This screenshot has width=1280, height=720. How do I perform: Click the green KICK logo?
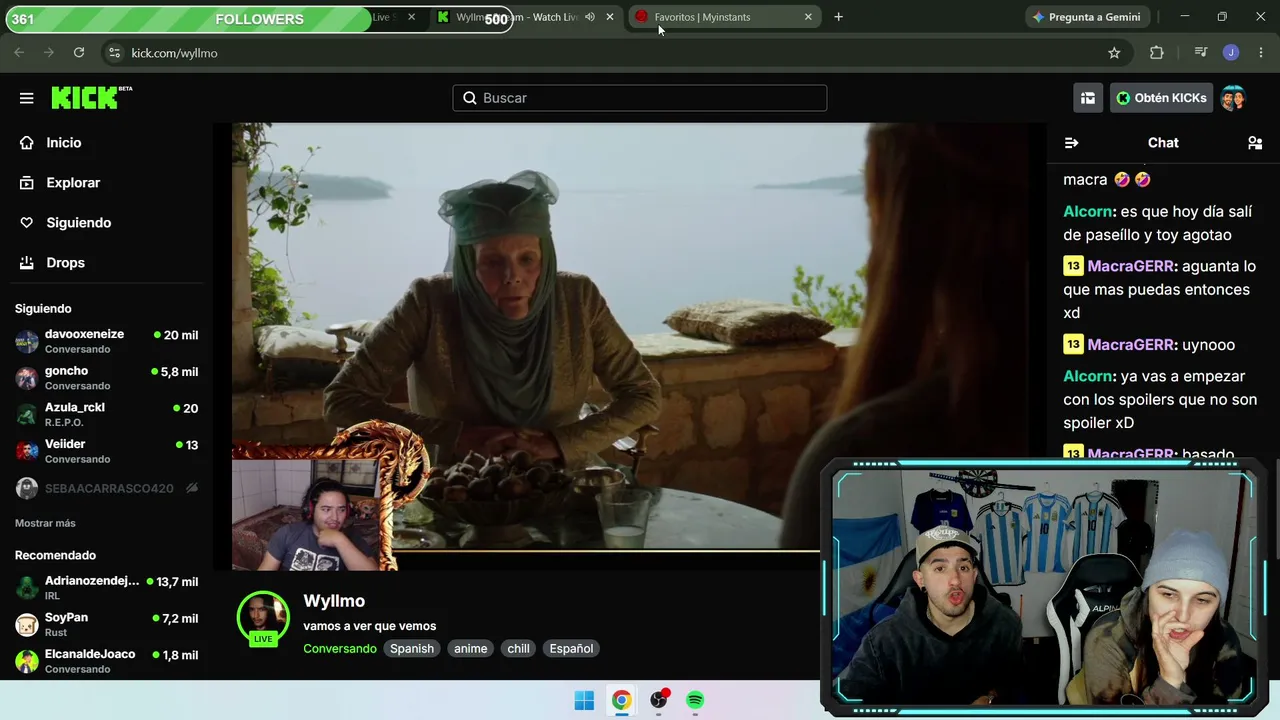coord(92,97)
